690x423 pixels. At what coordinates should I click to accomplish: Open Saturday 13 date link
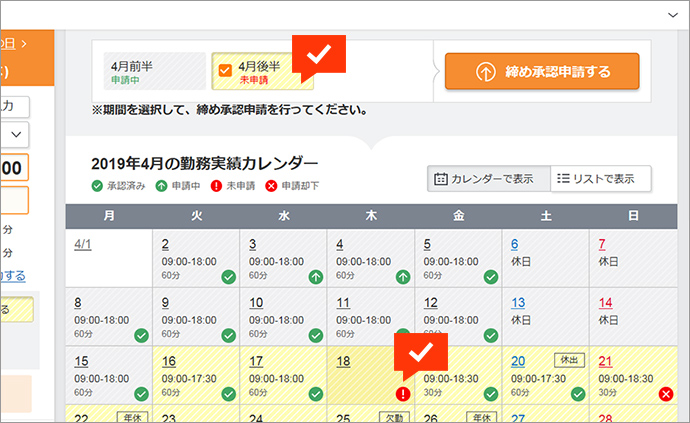pyautogui.click(x=518, y=303)
